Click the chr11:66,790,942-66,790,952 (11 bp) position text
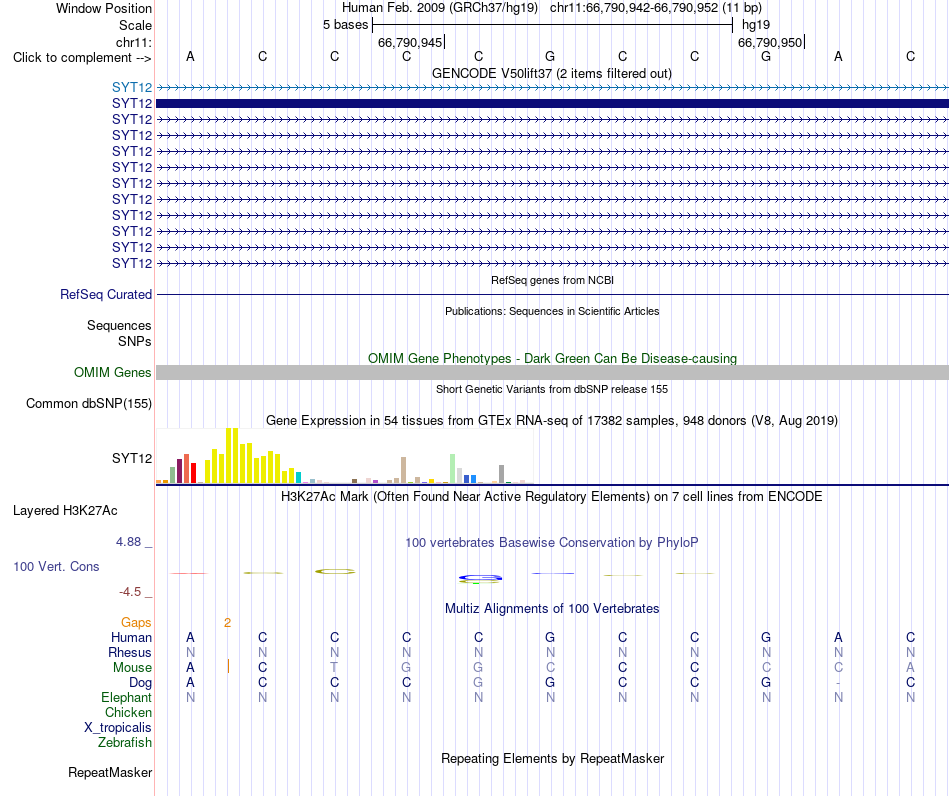This screenshot has height=796, width=950. pyautogui.click(x=656, y=8)
